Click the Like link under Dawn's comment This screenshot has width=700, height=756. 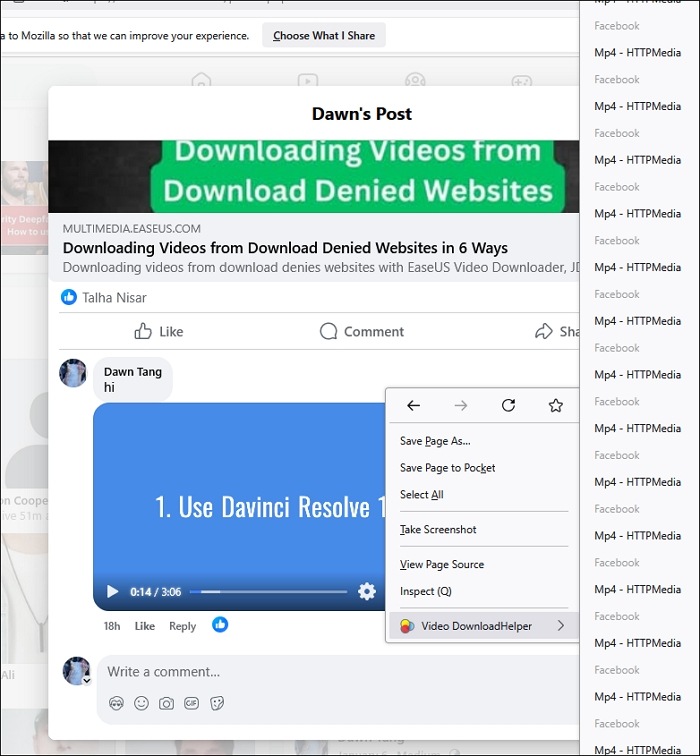click(145, 626)
